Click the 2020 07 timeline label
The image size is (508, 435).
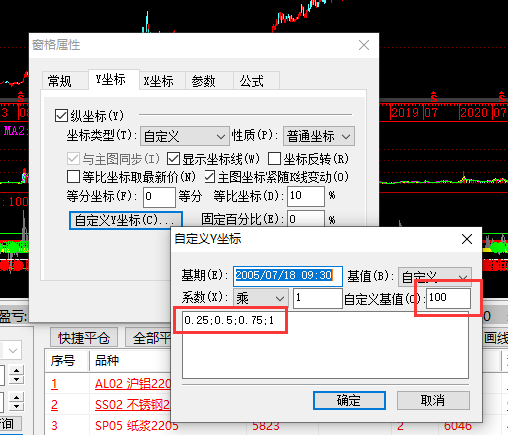pyautogui.click(x=483, y=113)
